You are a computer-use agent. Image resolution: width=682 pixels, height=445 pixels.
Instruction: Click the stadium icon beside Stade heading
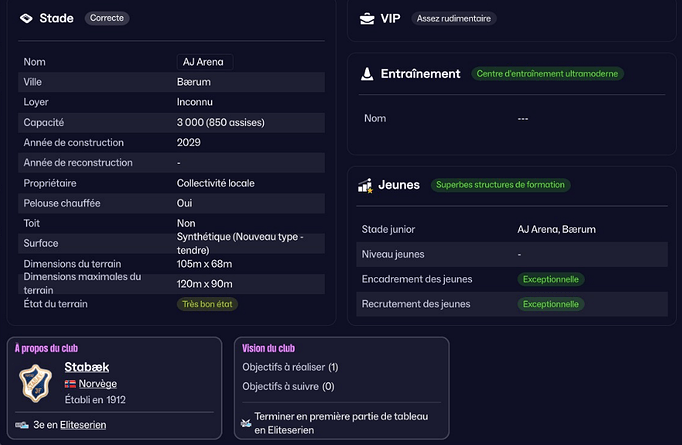(x=26, y=18)
